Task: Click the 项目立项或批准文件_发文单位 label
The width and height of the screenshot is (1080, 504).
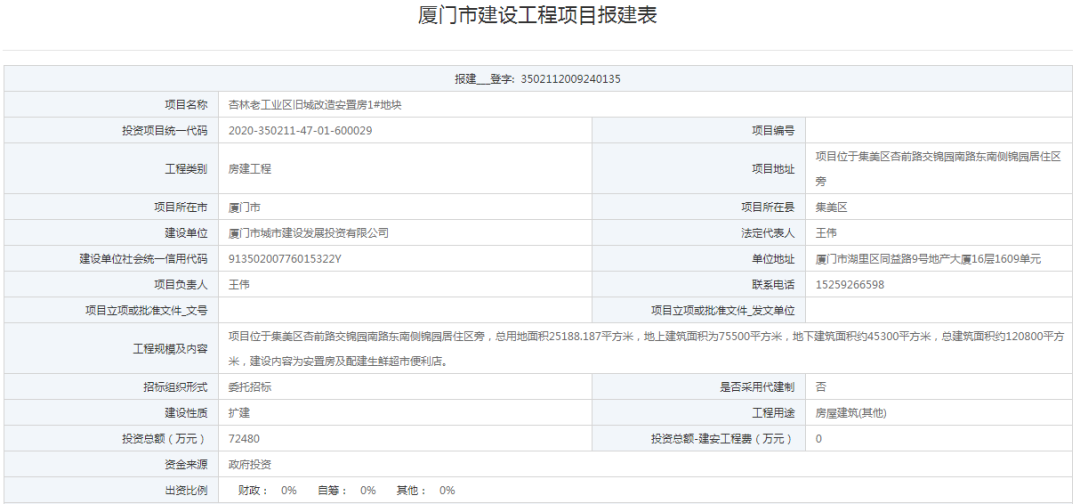Action: coord(723,310)
